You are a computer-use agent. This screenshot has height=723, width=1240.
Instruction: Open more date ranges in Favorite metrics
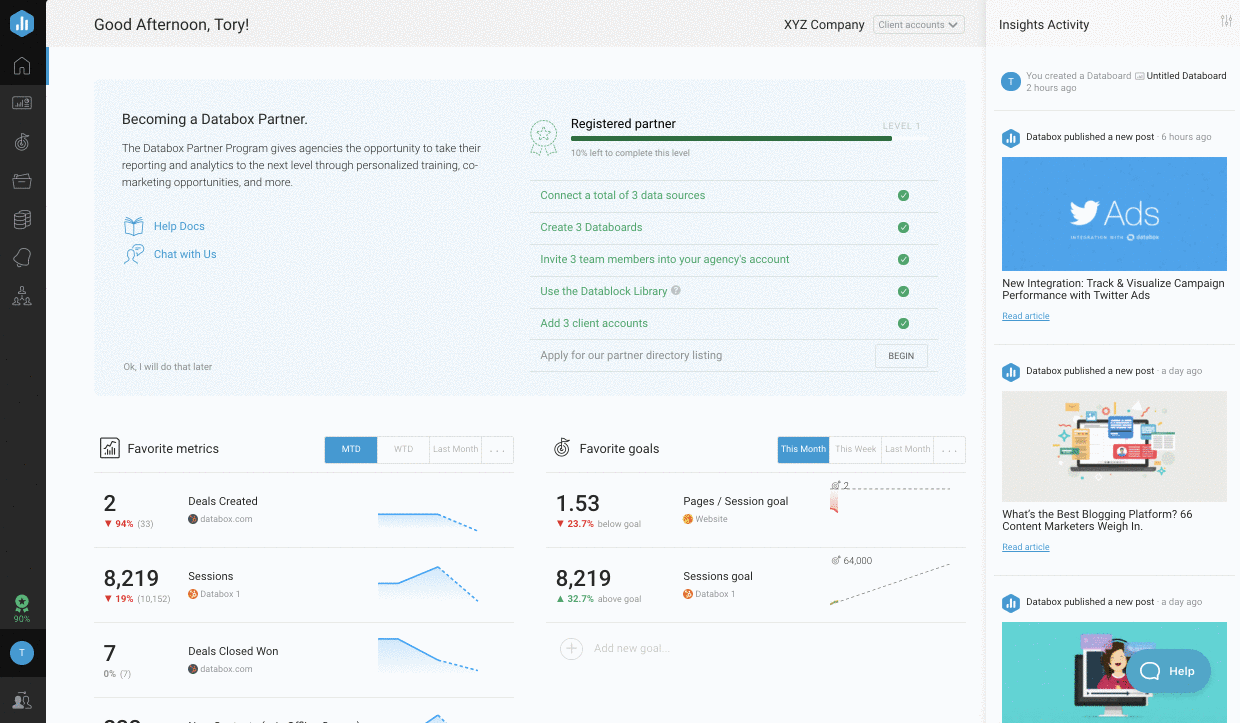pos(497,450)
